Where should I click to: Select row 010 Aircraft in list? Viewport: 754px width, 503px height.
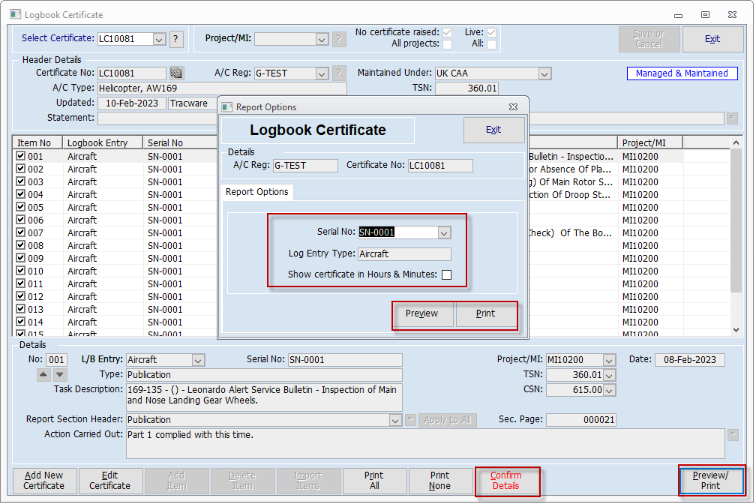click(x=115, y=271)
